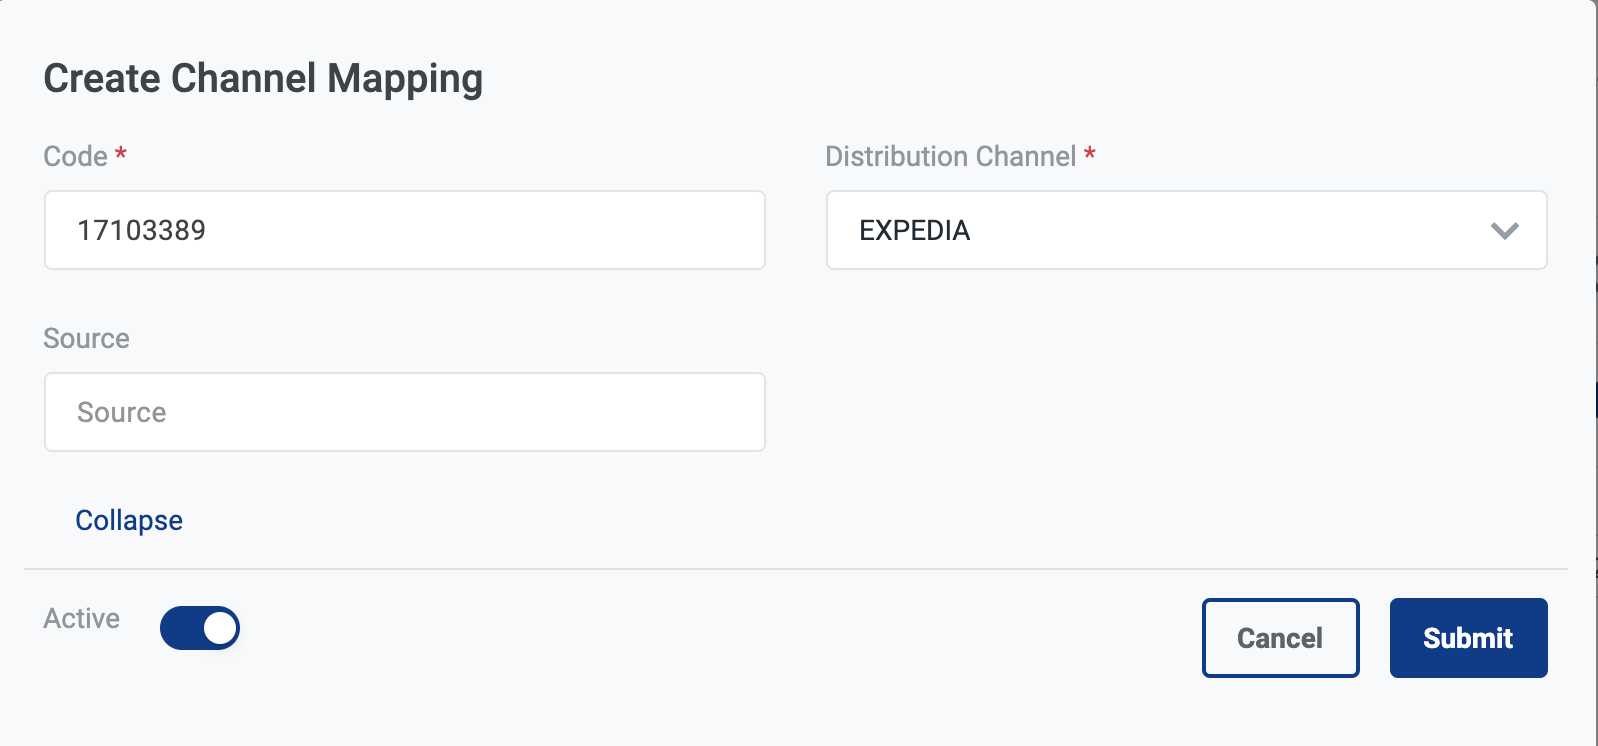This screenshot has width=1598, height=746.
Task: Click the asterisk beside Distribution Channel
Action: pos(1090,154)
